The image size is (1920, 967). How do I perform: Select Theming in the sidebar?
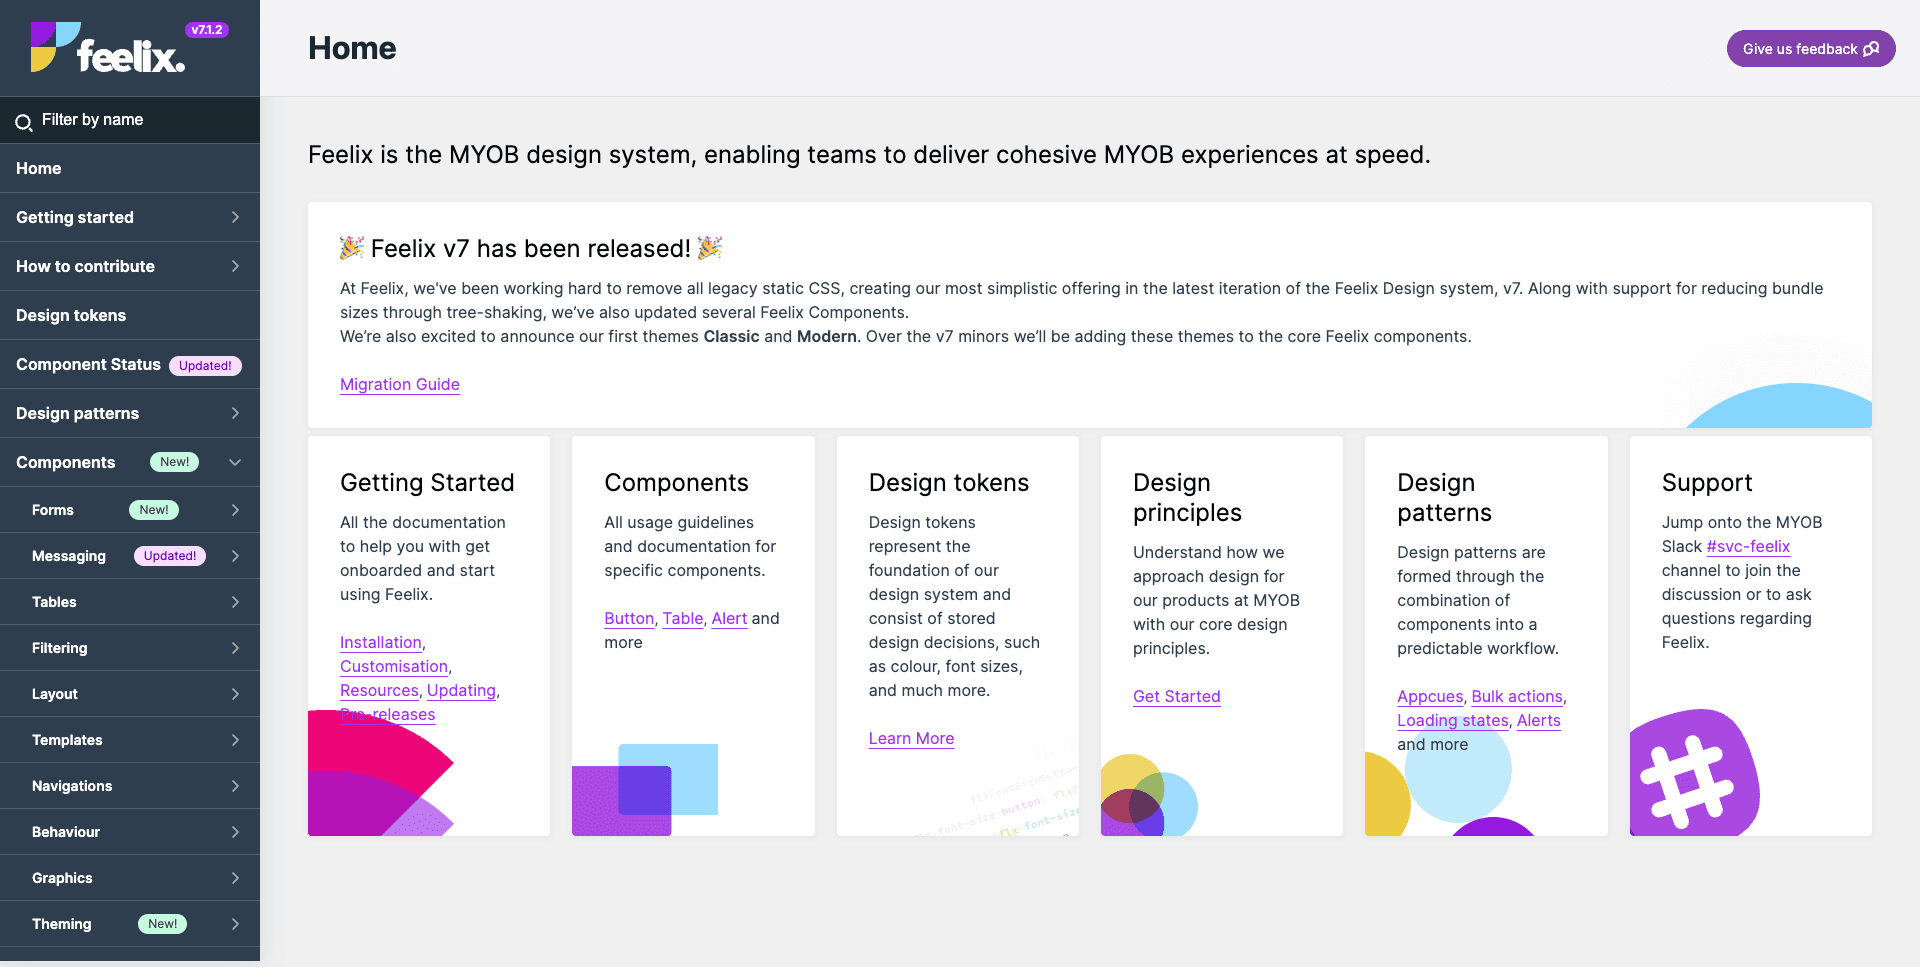(x=61, y=924)
